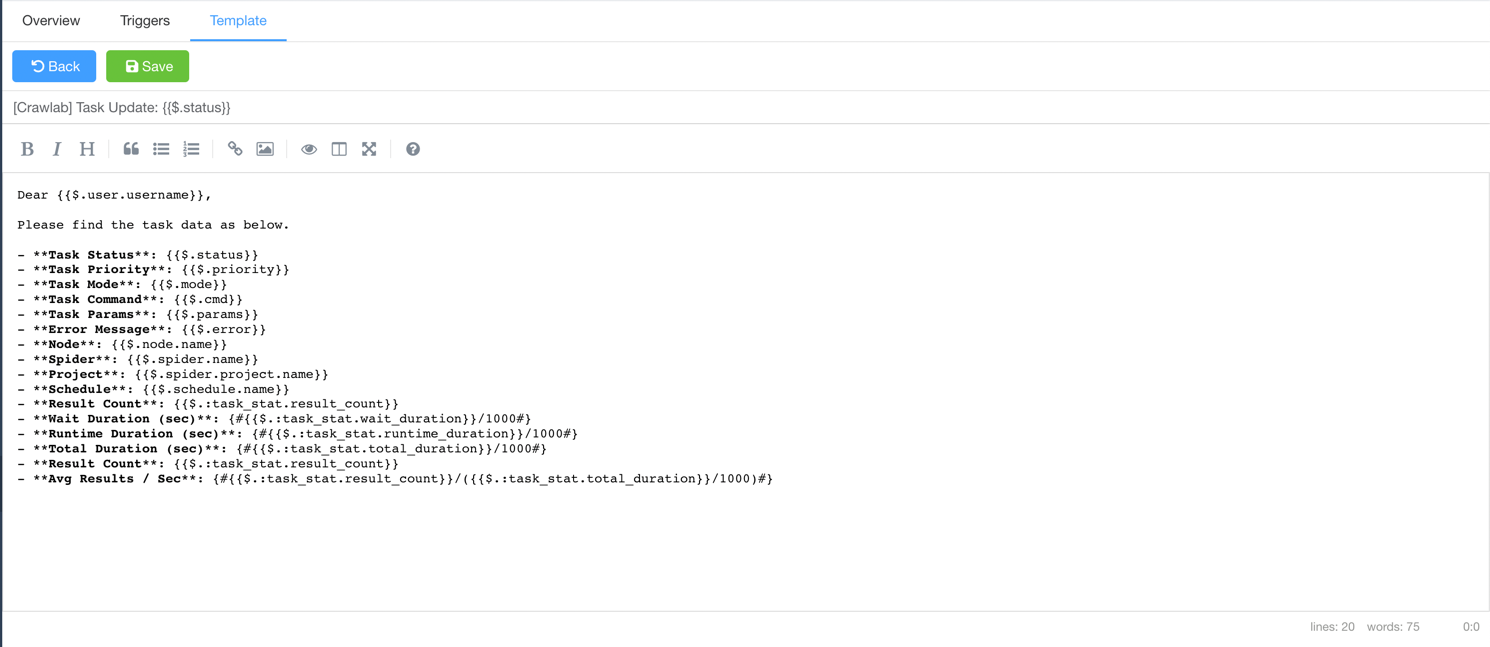Click the green Save button
Viewport: 1490px width, 647px height.
coord(147,66)
